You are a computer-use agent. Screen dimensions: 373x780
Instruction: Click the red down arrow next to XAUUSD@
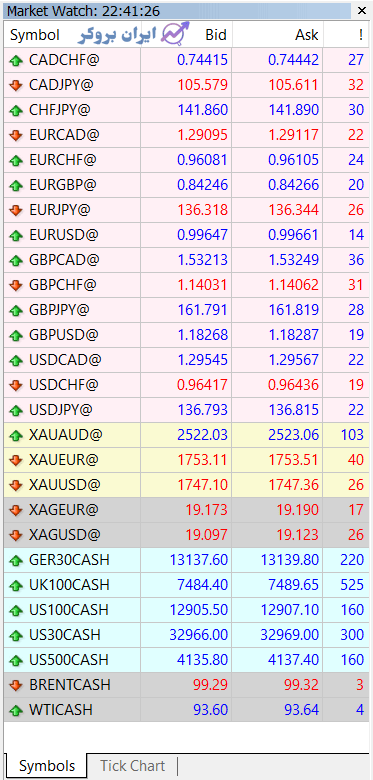16,485
